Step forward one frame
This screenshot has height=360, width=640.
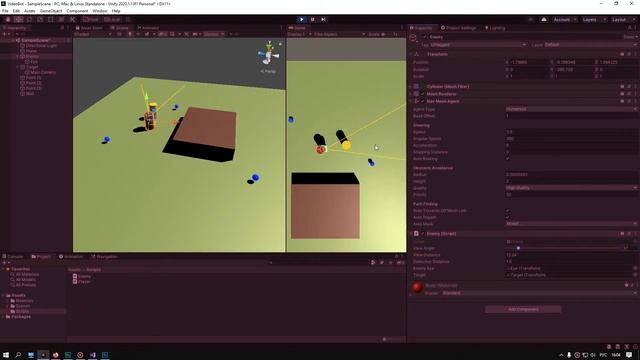[323, 19]
